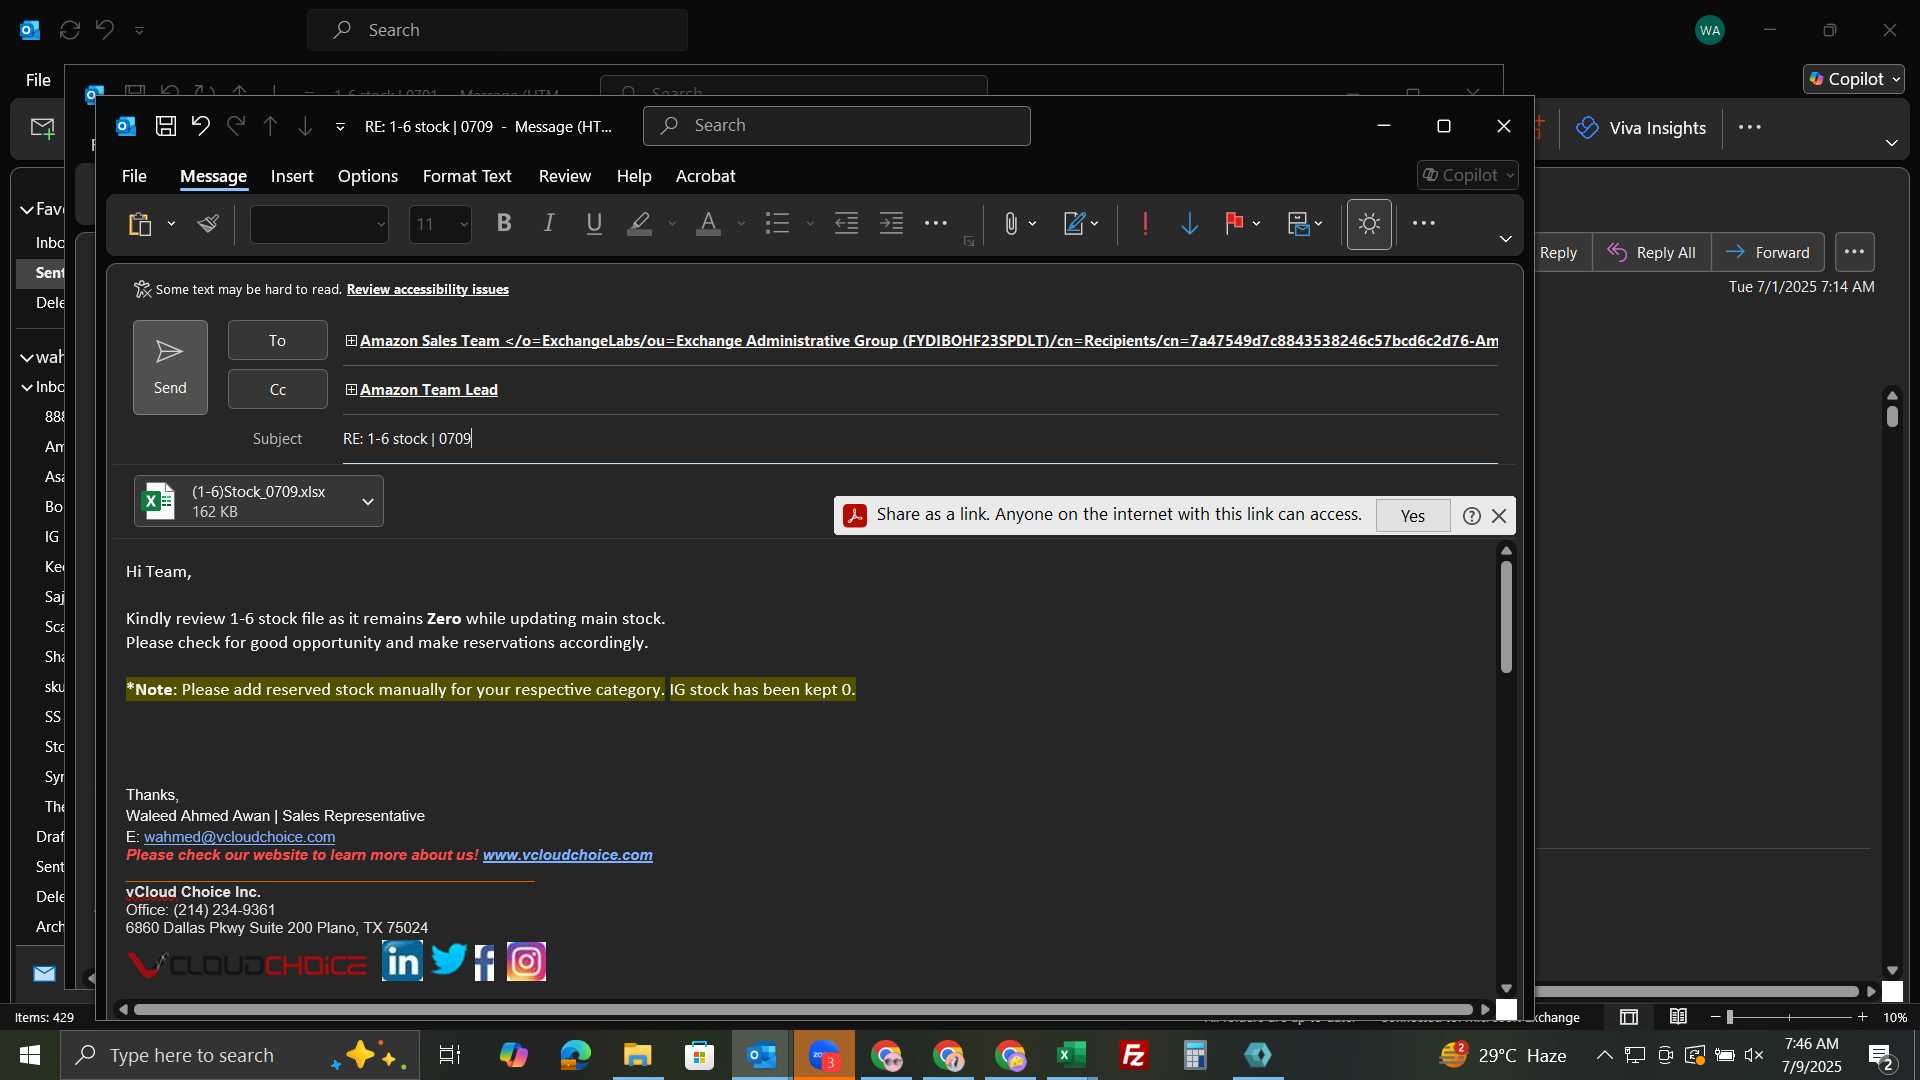Click Yes to share as a link
Screen dimensions: 1920x1080
tap(1413, 516)
